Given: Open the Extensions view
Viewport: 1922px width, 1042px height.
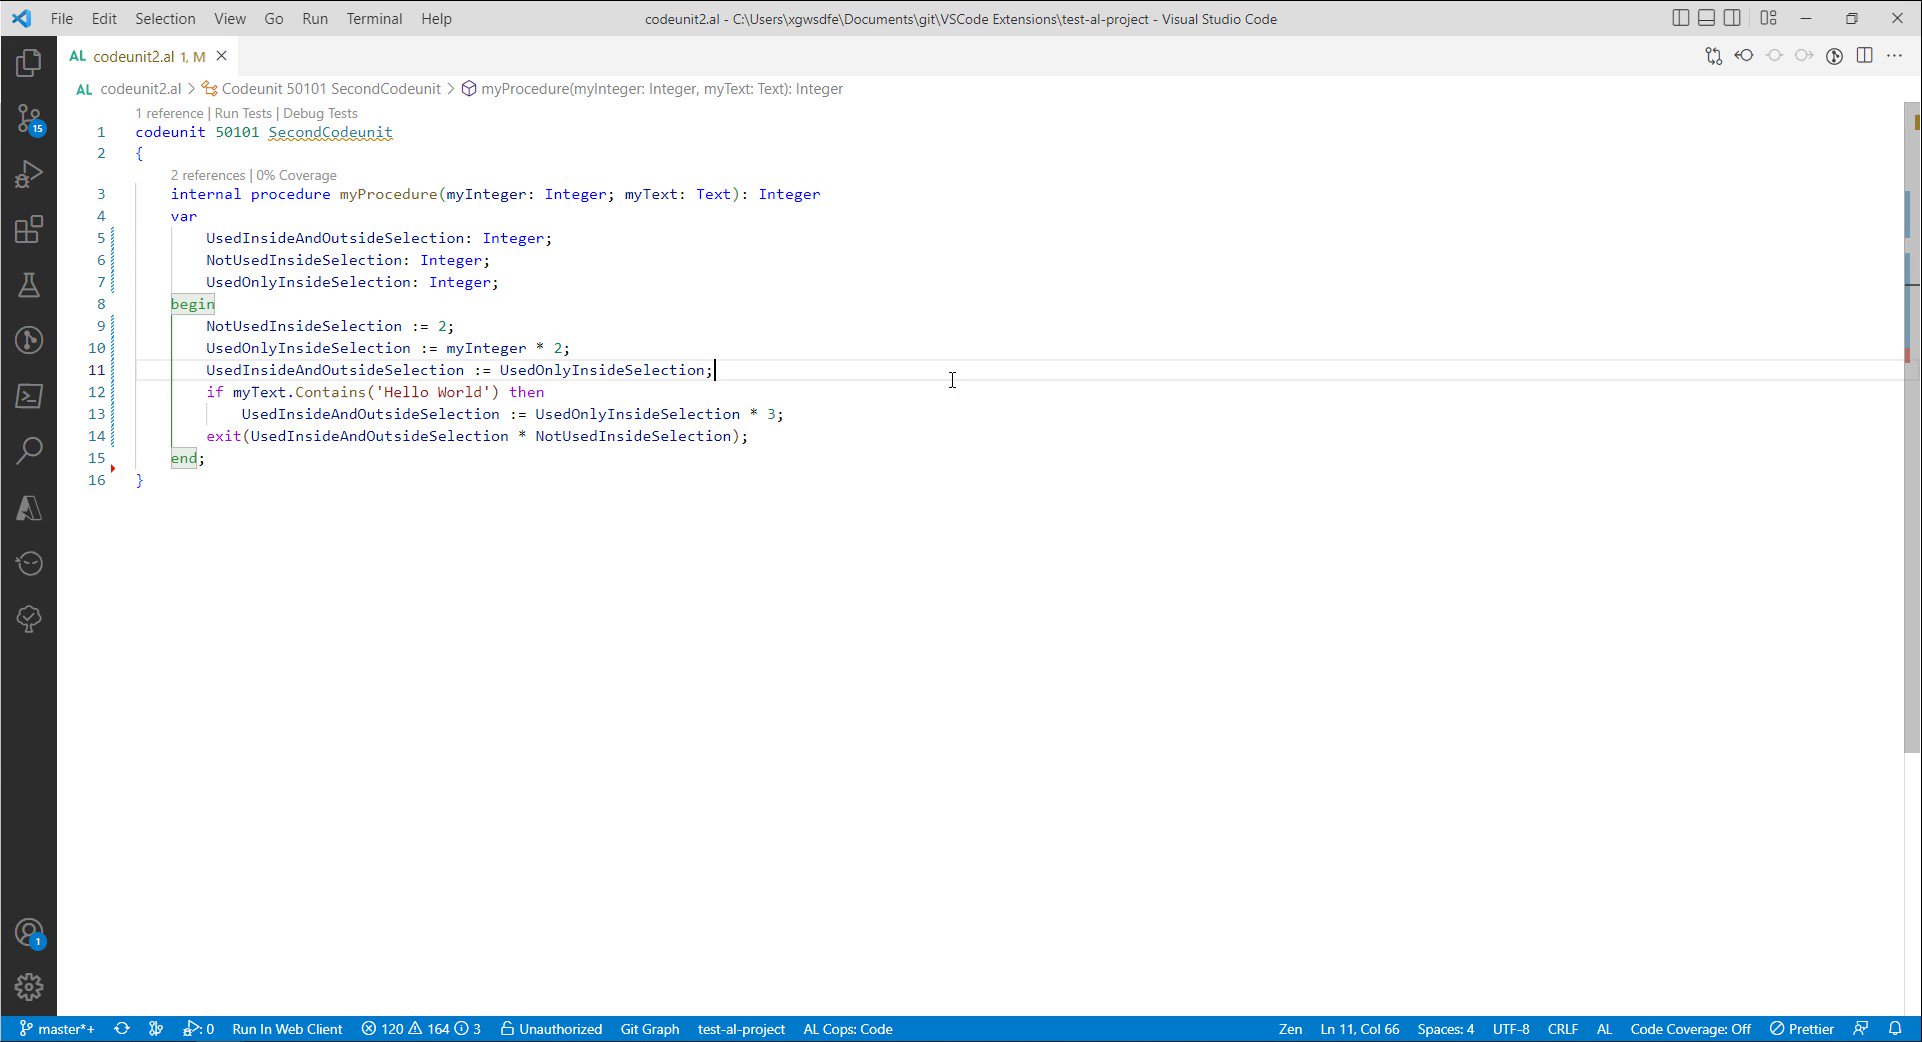Looking at the screenshot, I should (28, 229).
